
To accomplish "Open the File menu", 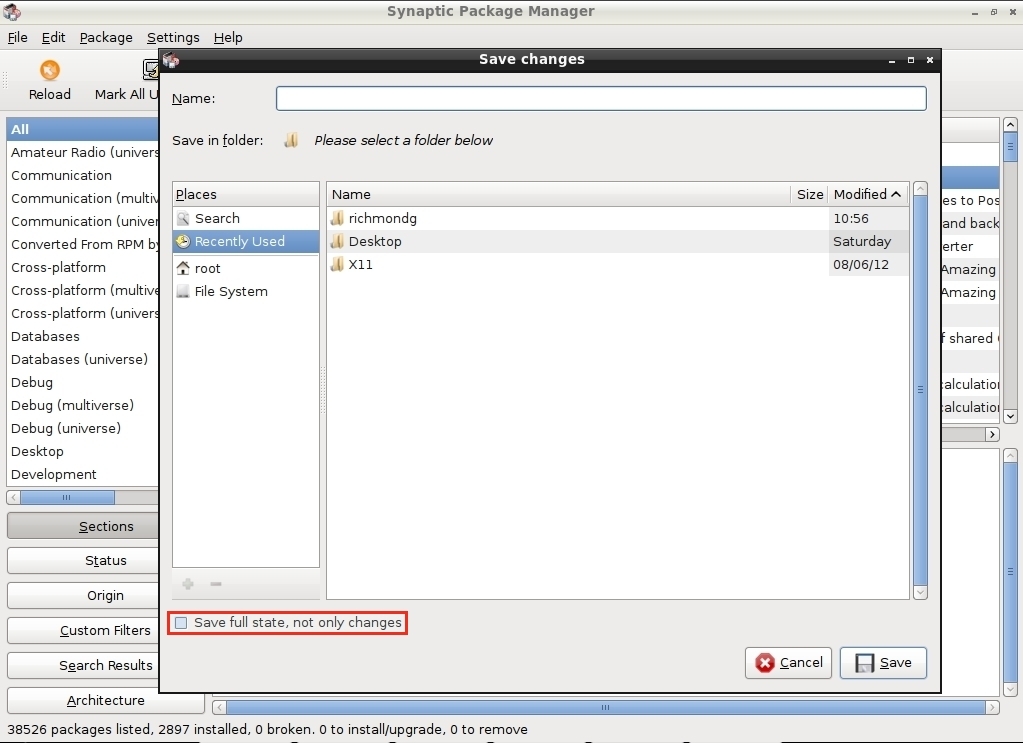I will [x=18, y=37].
